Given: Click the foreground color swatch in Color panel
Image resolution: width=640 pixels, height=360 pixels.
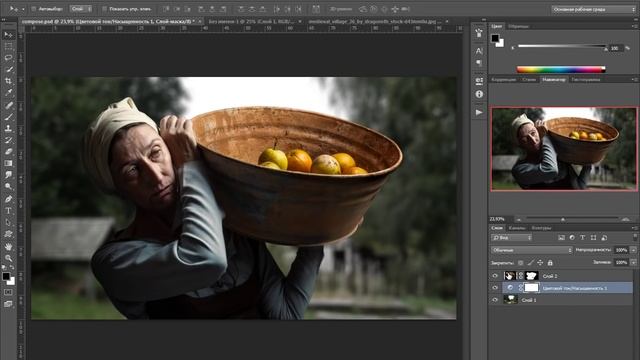Looking at the screenshot, I should pos(495,38).
